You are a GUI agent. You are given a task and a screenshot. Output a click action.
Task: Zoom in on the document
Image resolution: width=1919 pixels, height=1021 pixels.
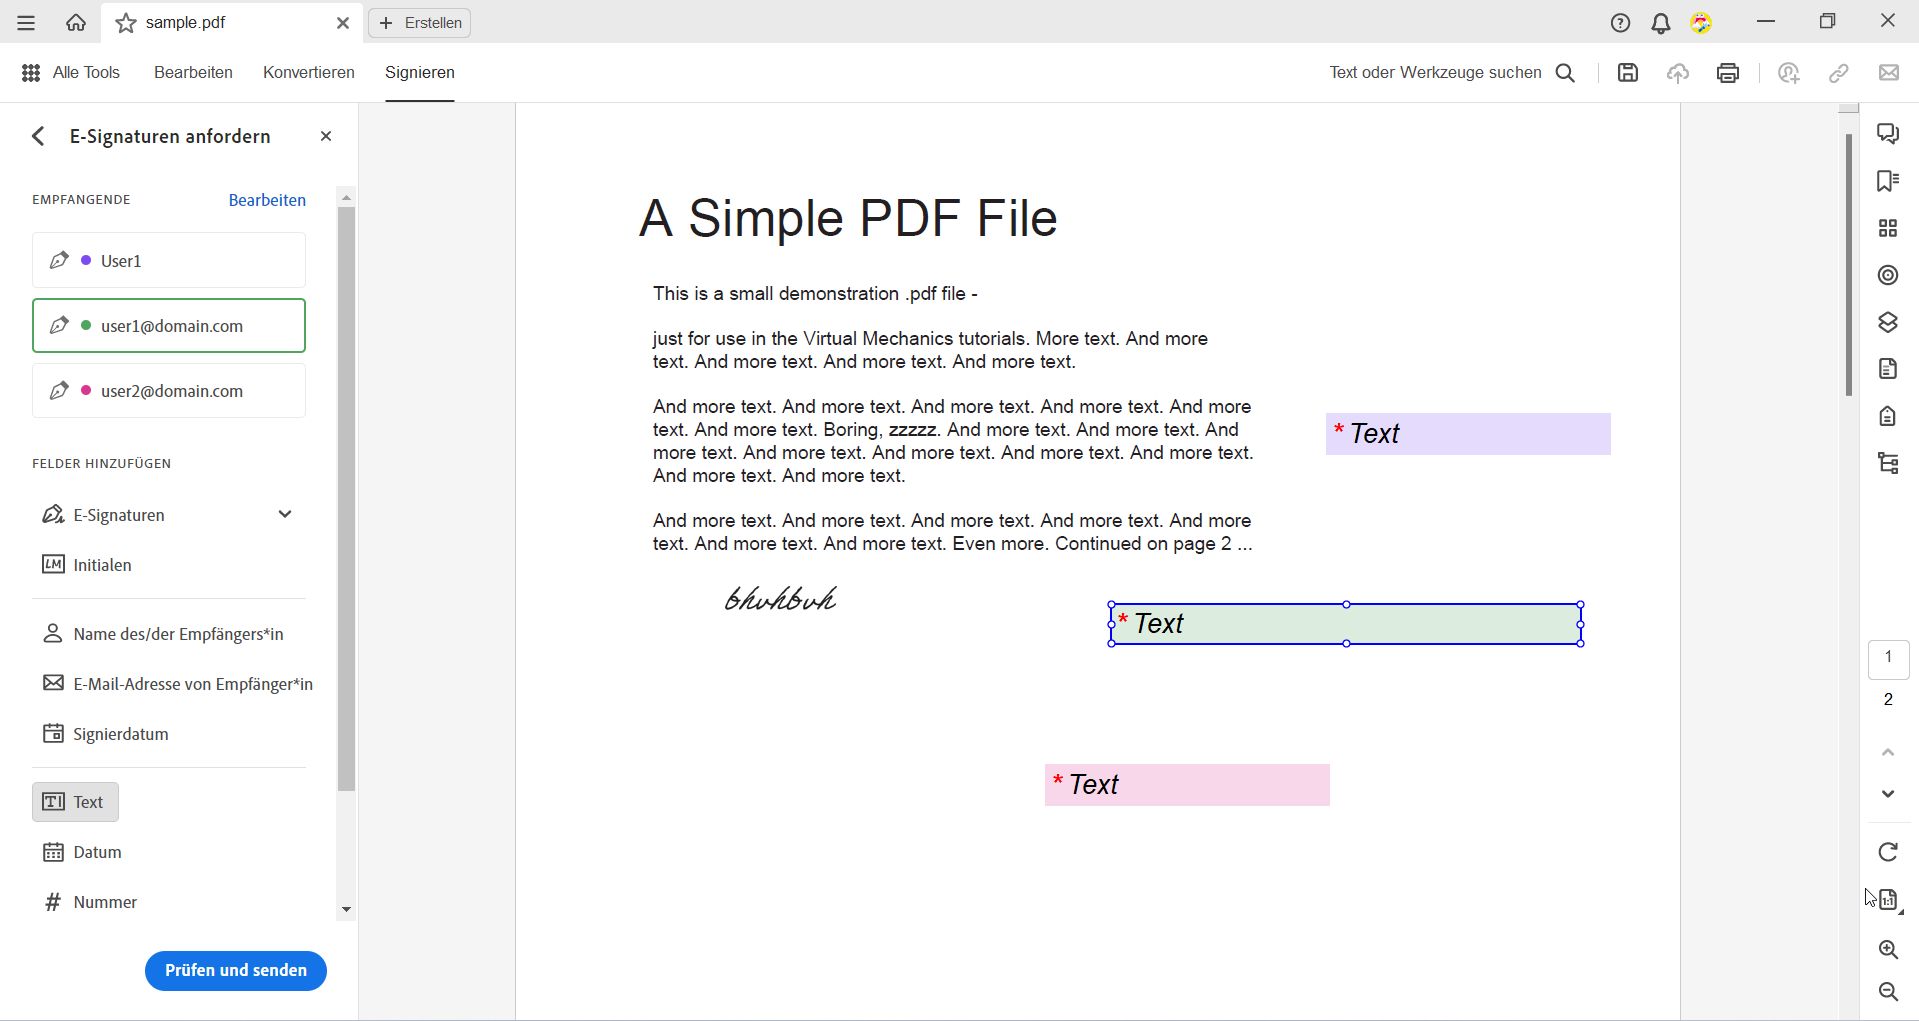point(1888,950)
